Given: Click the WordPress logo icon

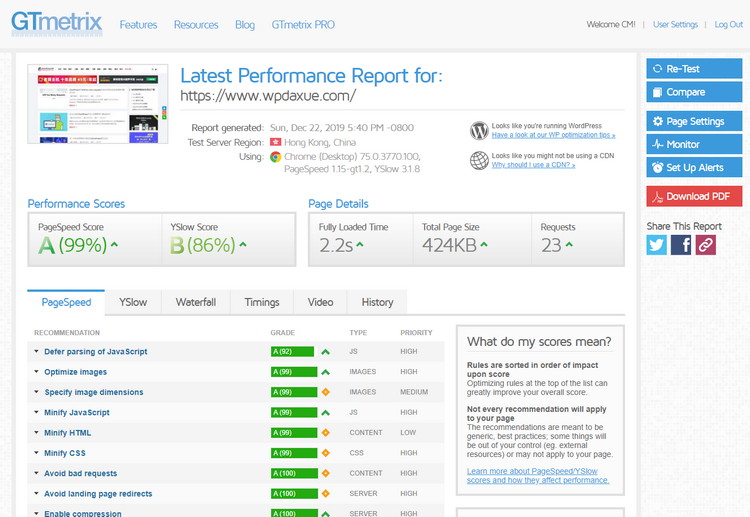Looking at the screenshot, I should pyautogui.click(x=479, y=130).
